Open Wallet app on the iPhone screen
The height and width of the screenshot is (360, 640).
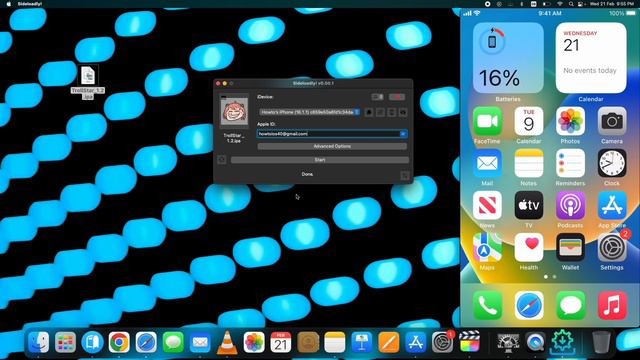pyautogui.click(x=570, y=248)
